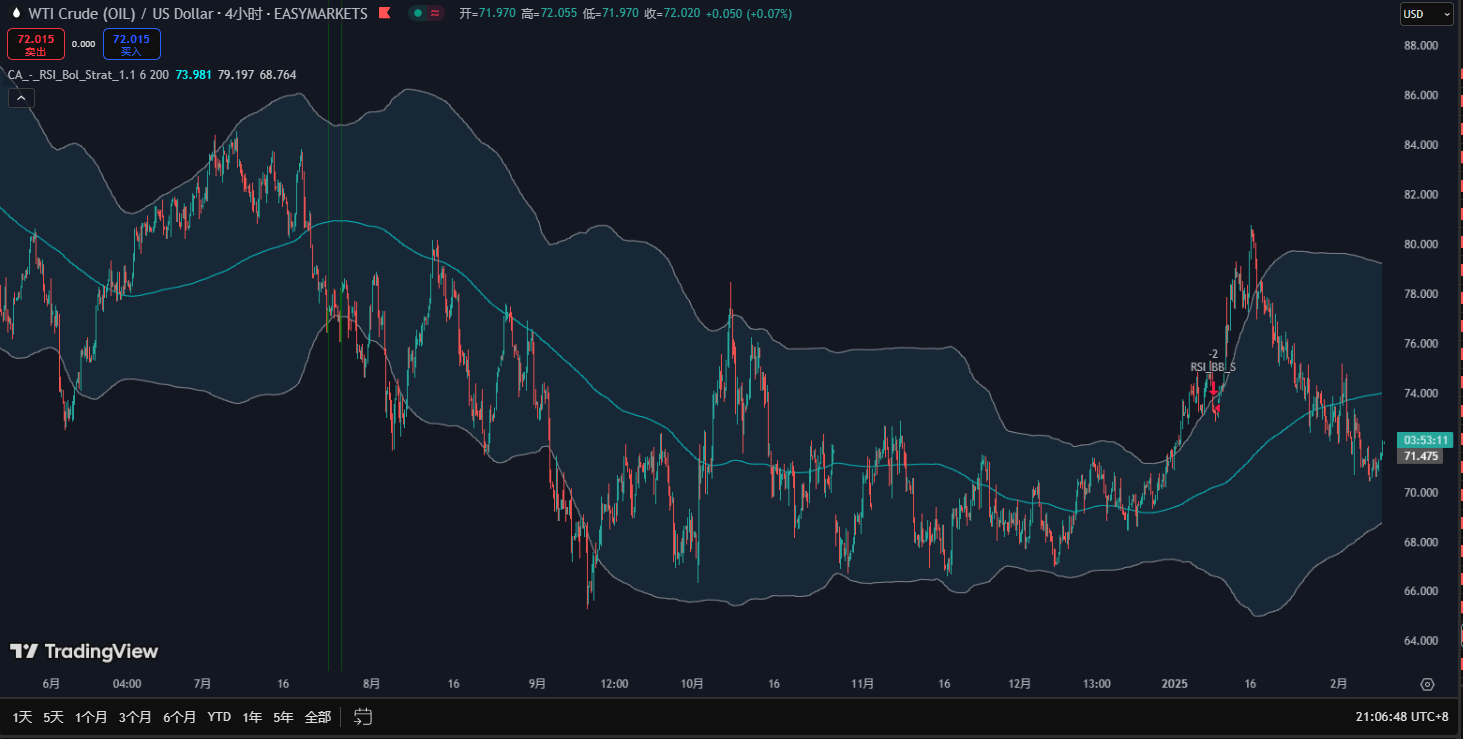
Task: Select the 5年 time range
Action: tap(284, 717)
